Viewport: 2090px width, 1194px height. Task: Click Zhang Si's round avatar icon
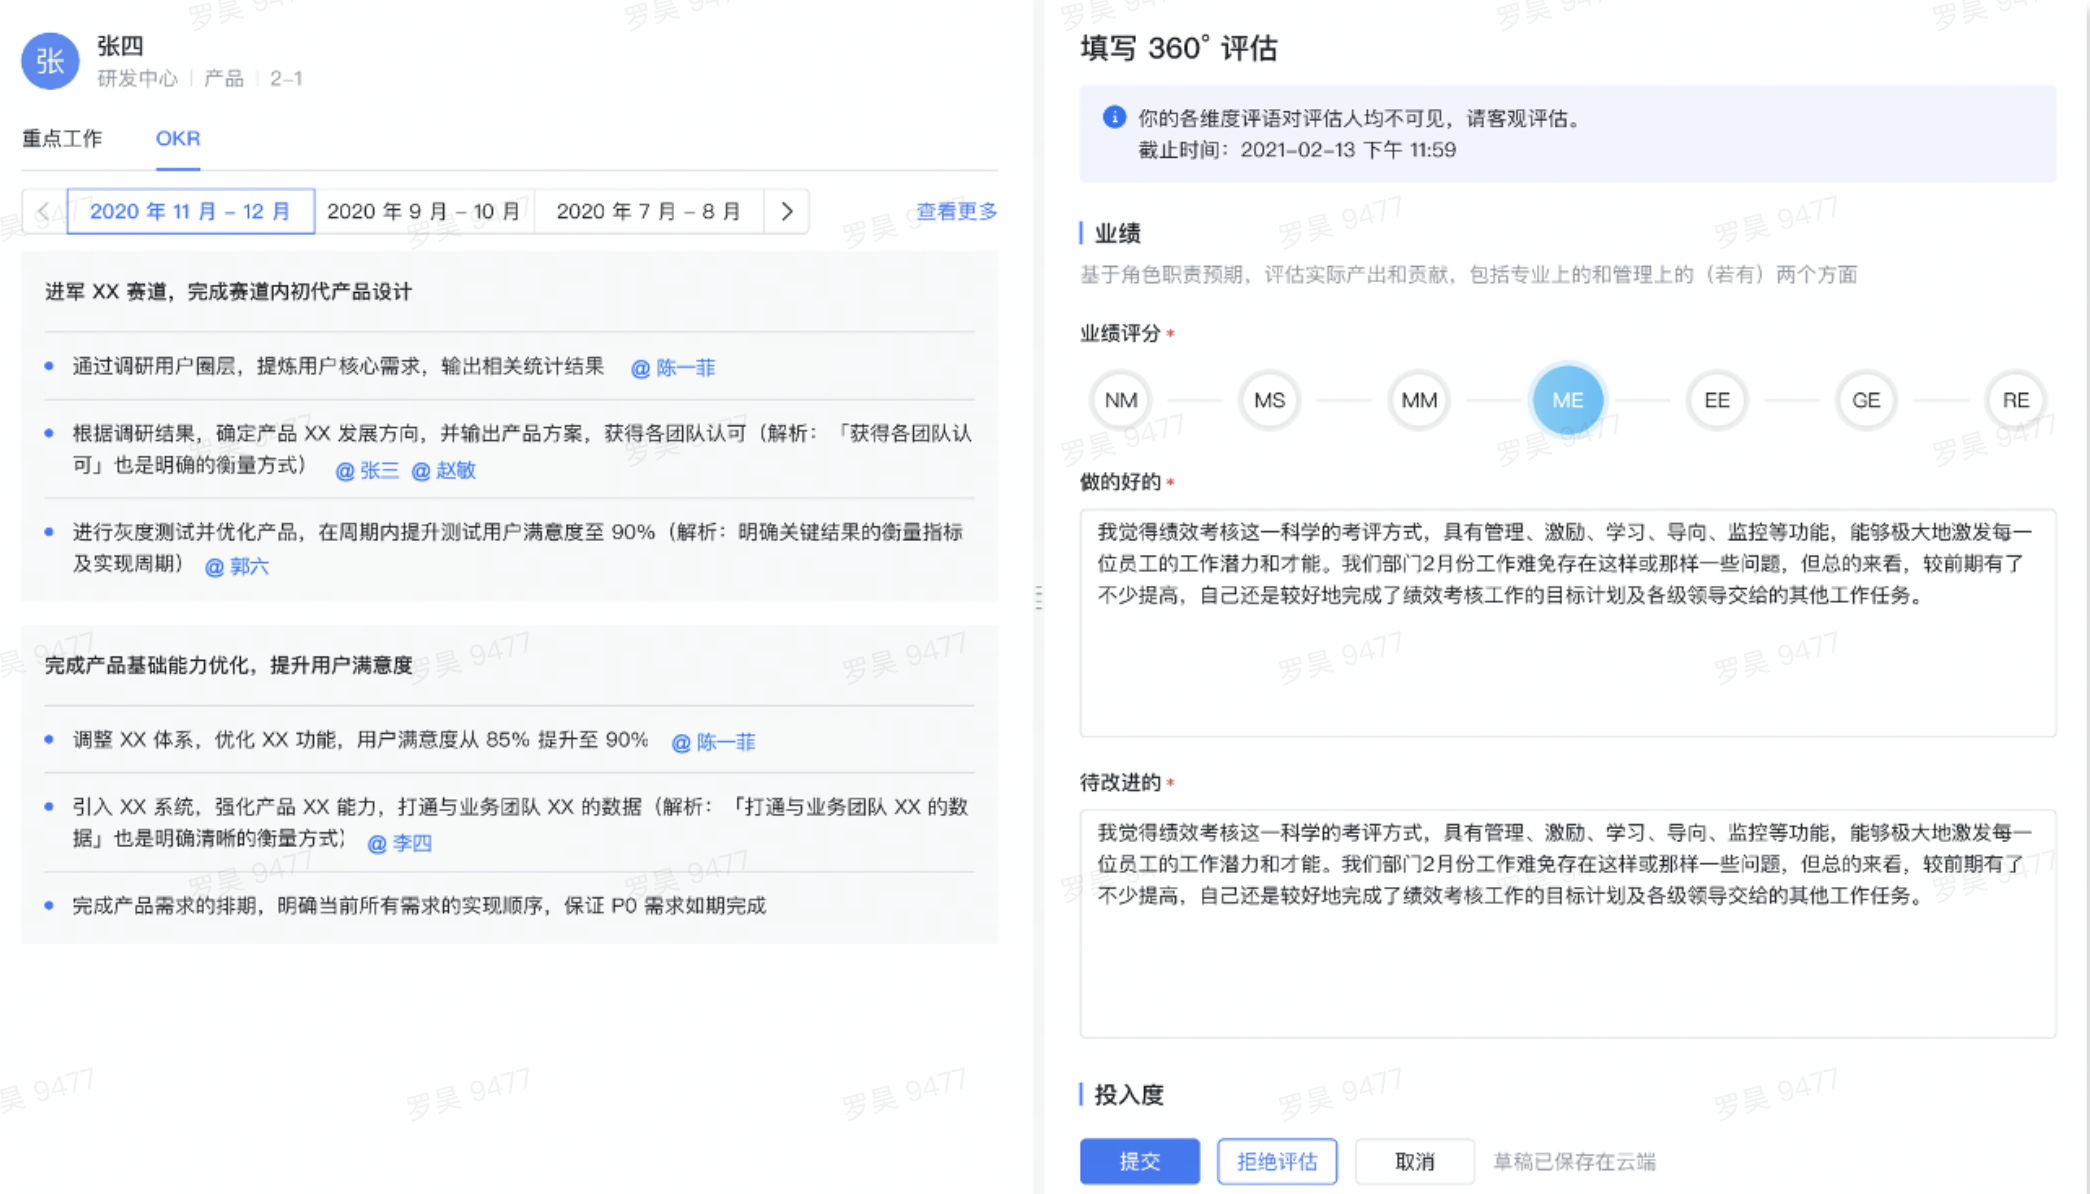[x=50, y=61]
